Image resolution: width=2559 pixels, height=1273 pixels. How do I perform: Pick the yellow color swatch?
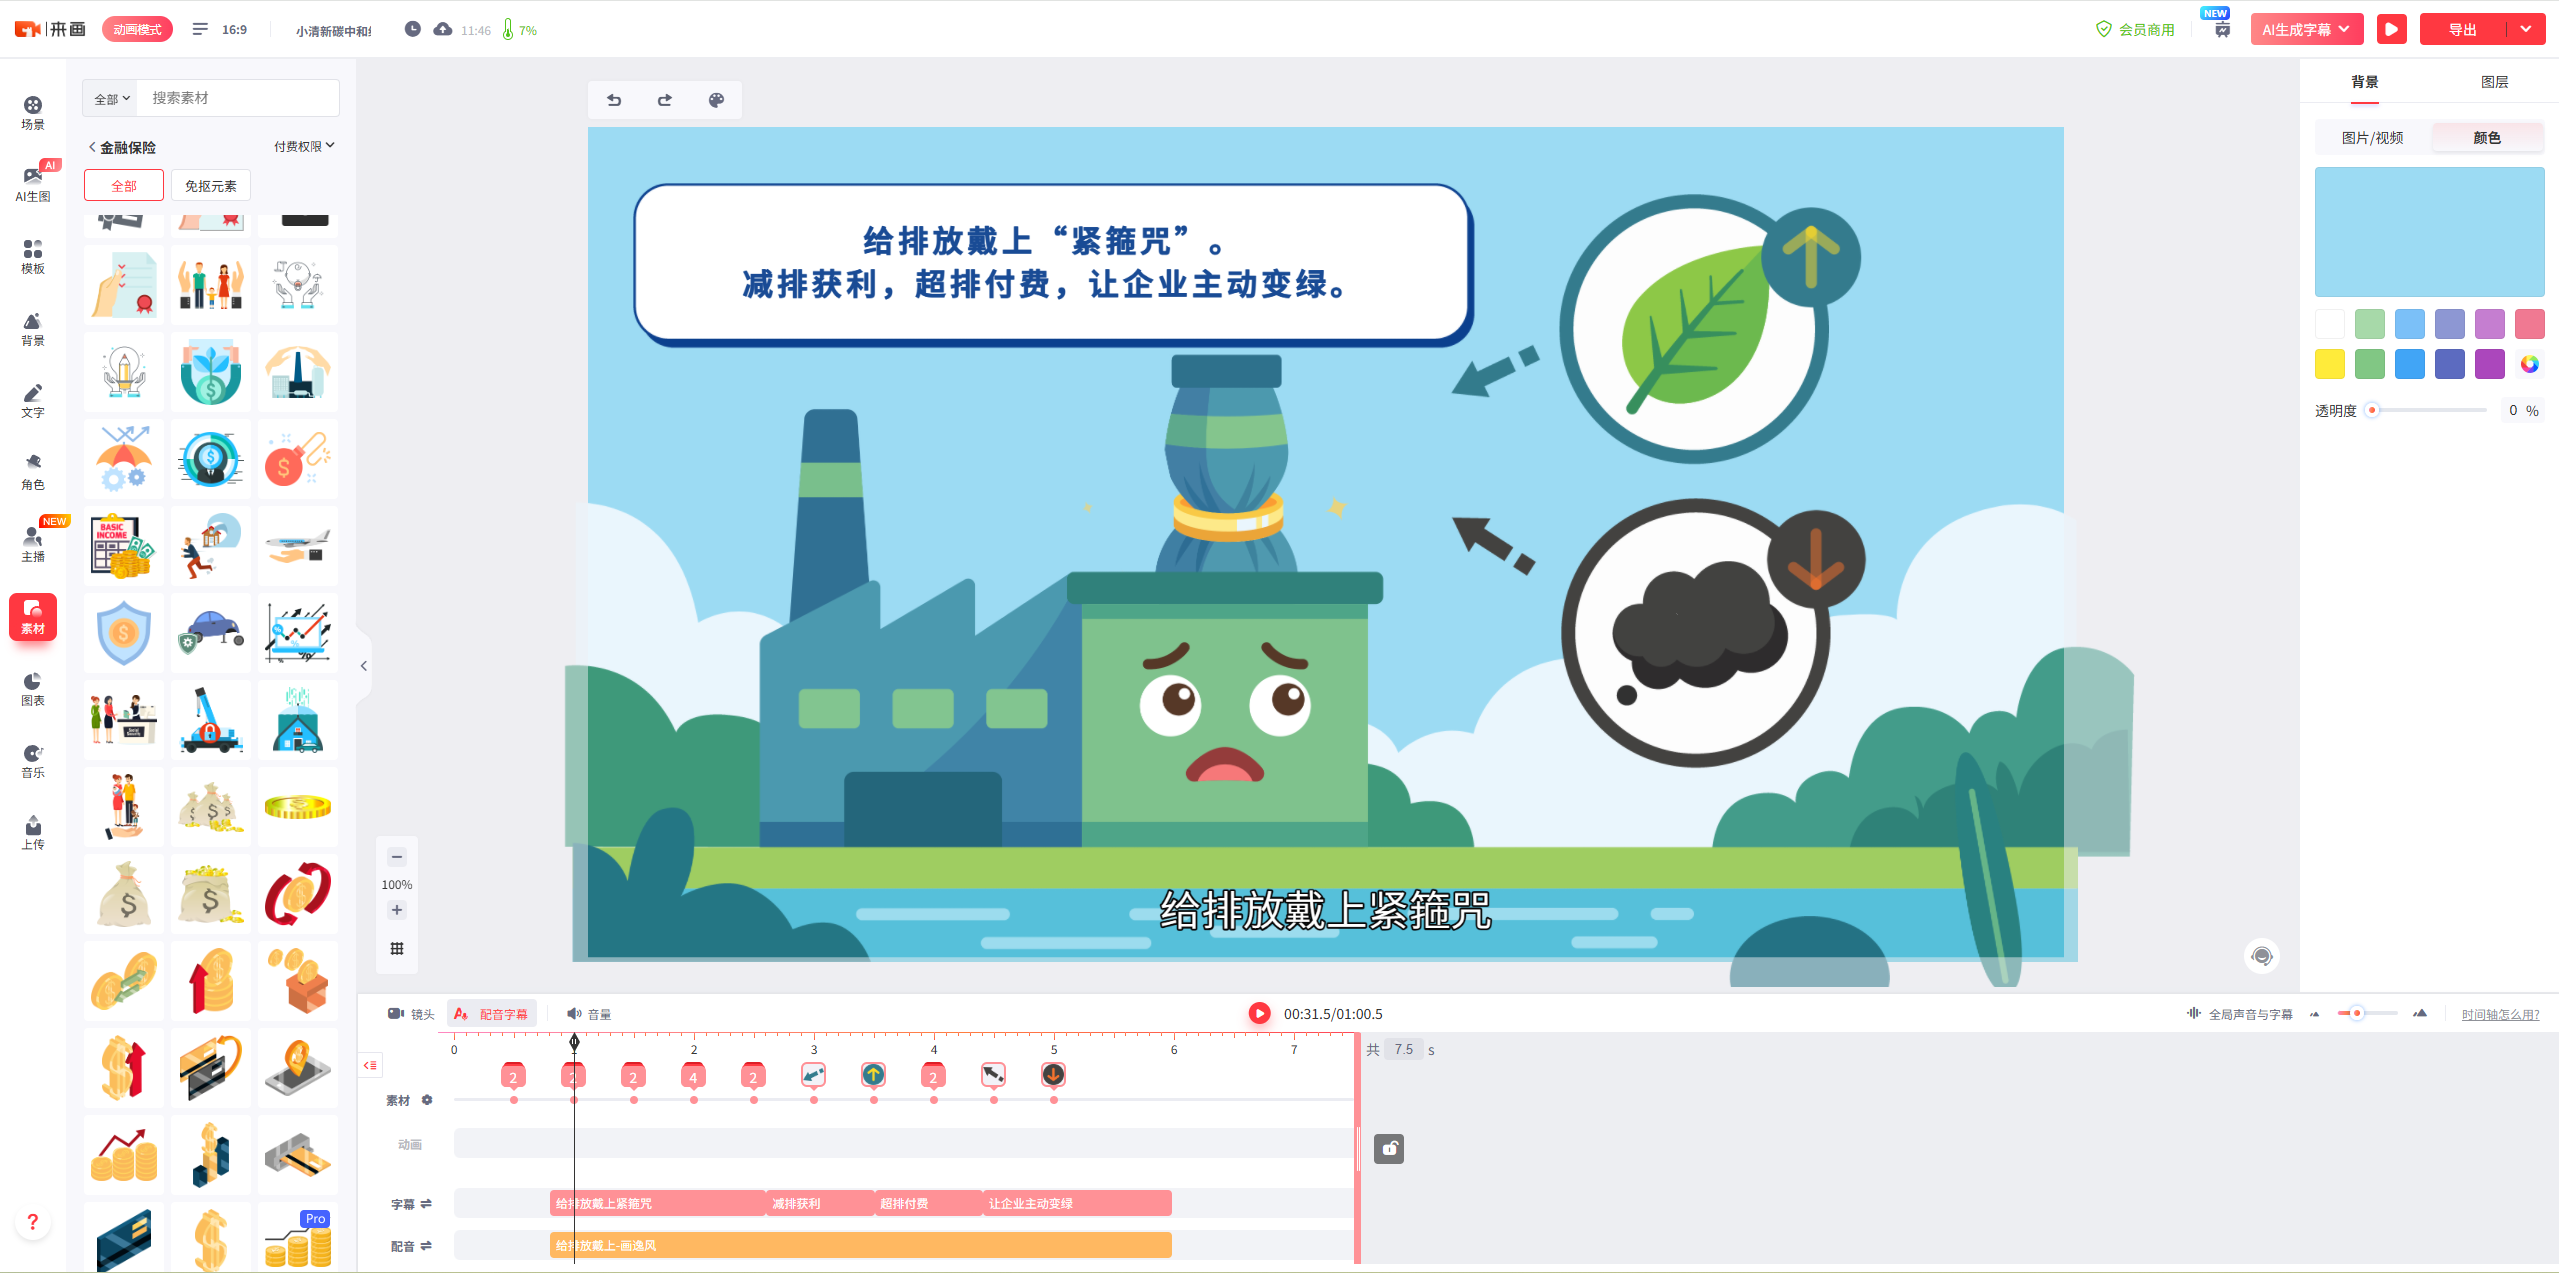pyautogui.click(x=2329, y=364)
